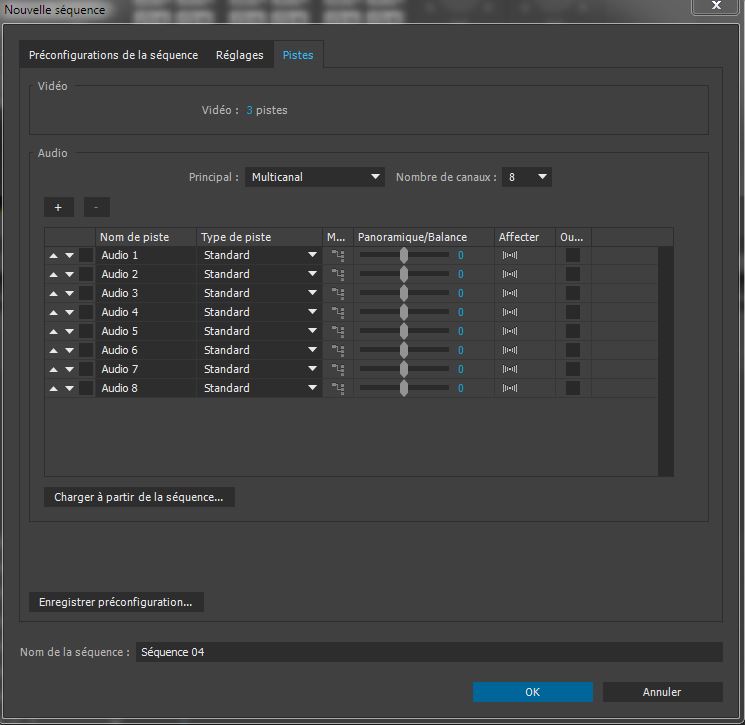Viewport: 745px width, 725px height.
Task: Toggle the checkbox left of Audio 8 name
Action: pyautogui.click(x=86, y=389)
